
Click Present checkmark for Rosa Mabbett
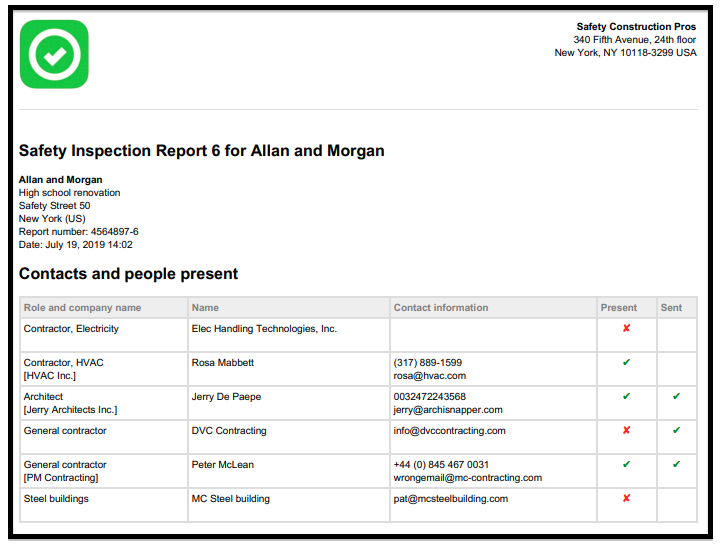tap(626, 362)
